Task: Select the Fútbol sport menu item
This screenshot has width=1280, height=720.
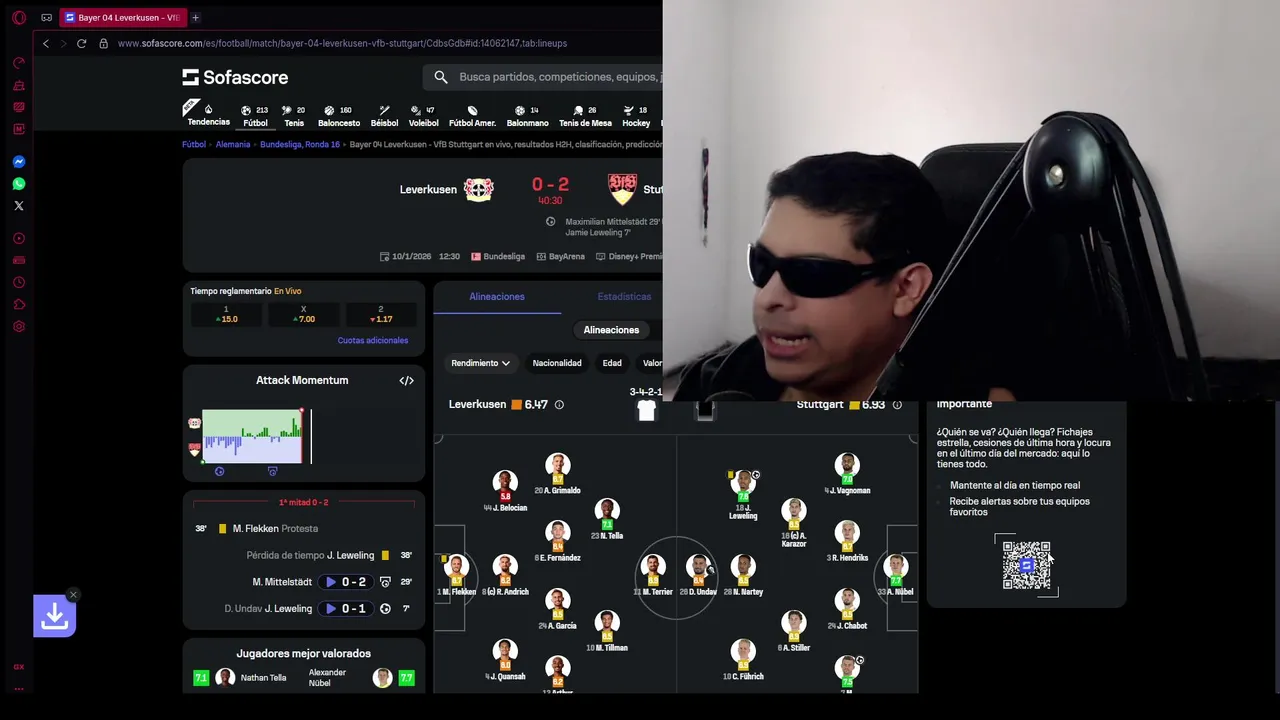Action: (255, 116)
